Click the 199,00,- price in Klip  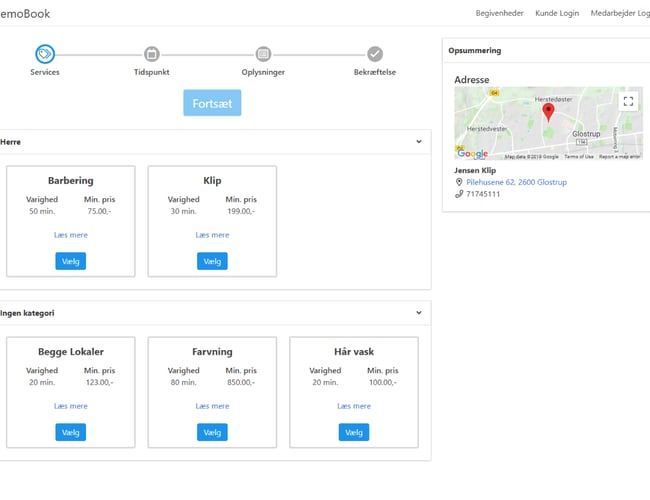241,211
